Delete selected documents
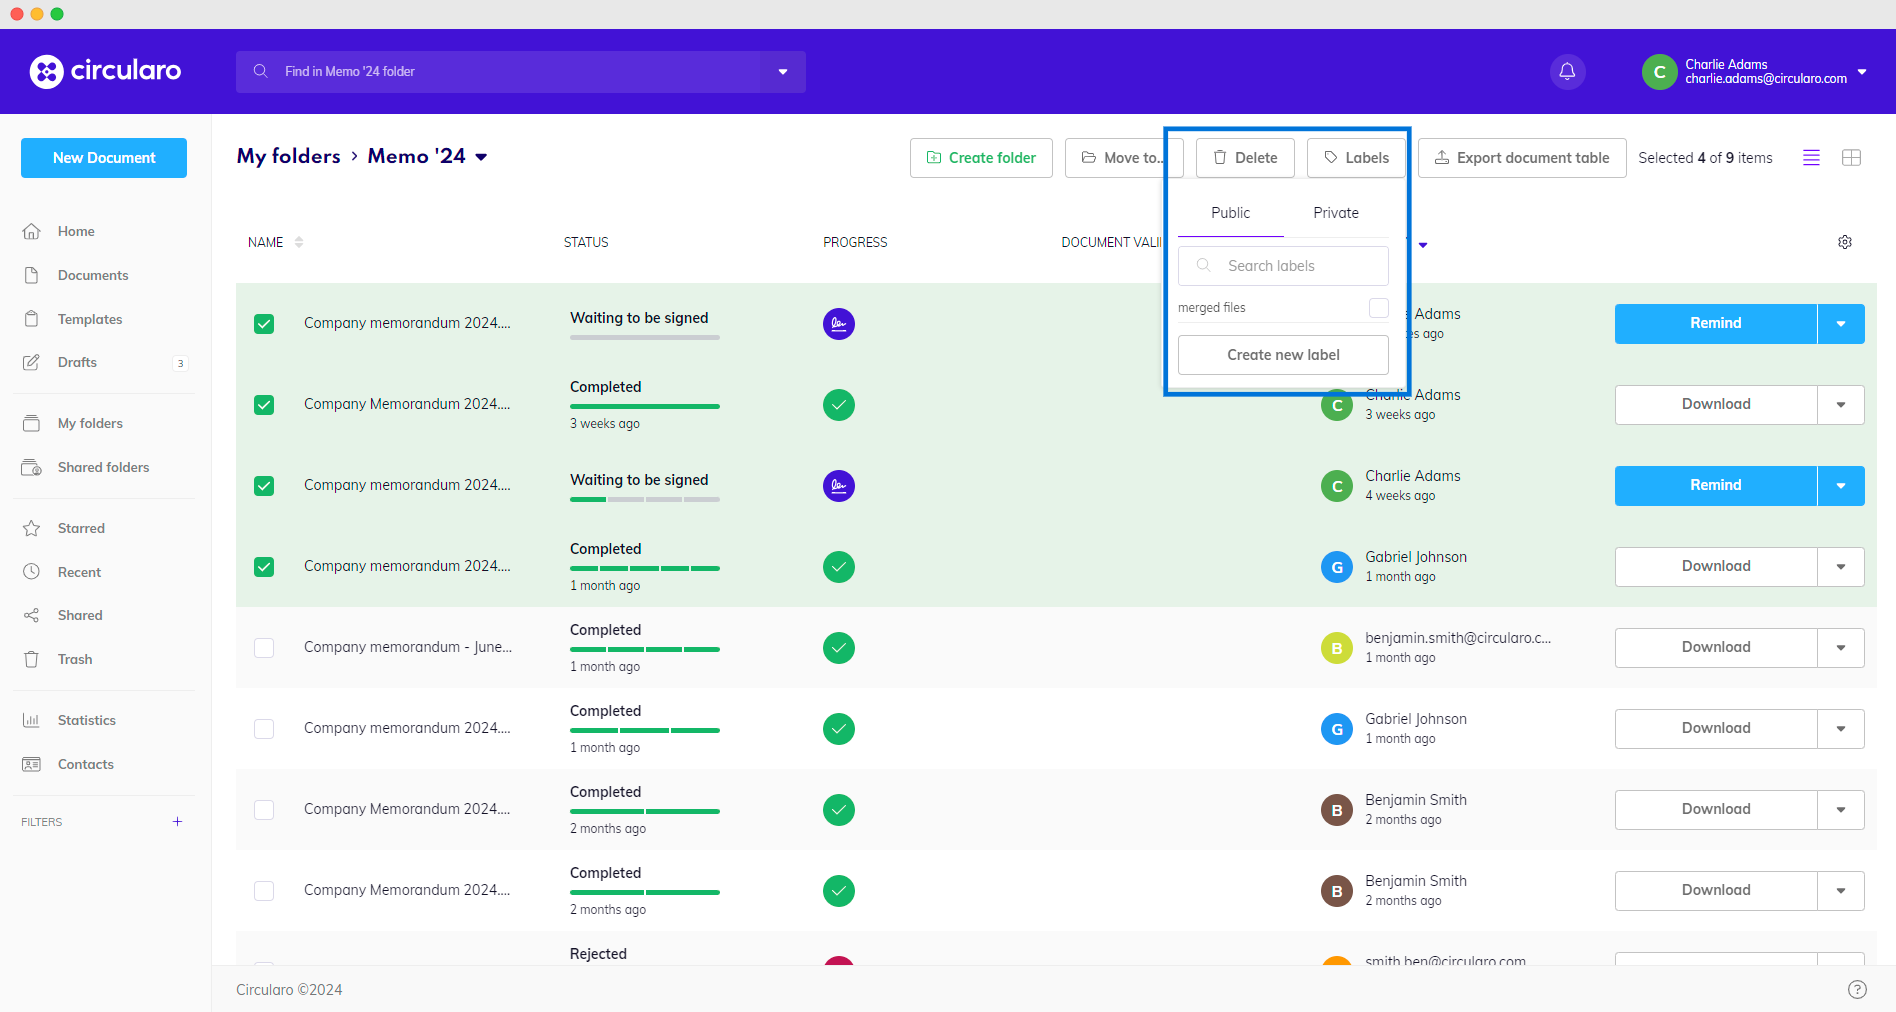 point(1245,158)
